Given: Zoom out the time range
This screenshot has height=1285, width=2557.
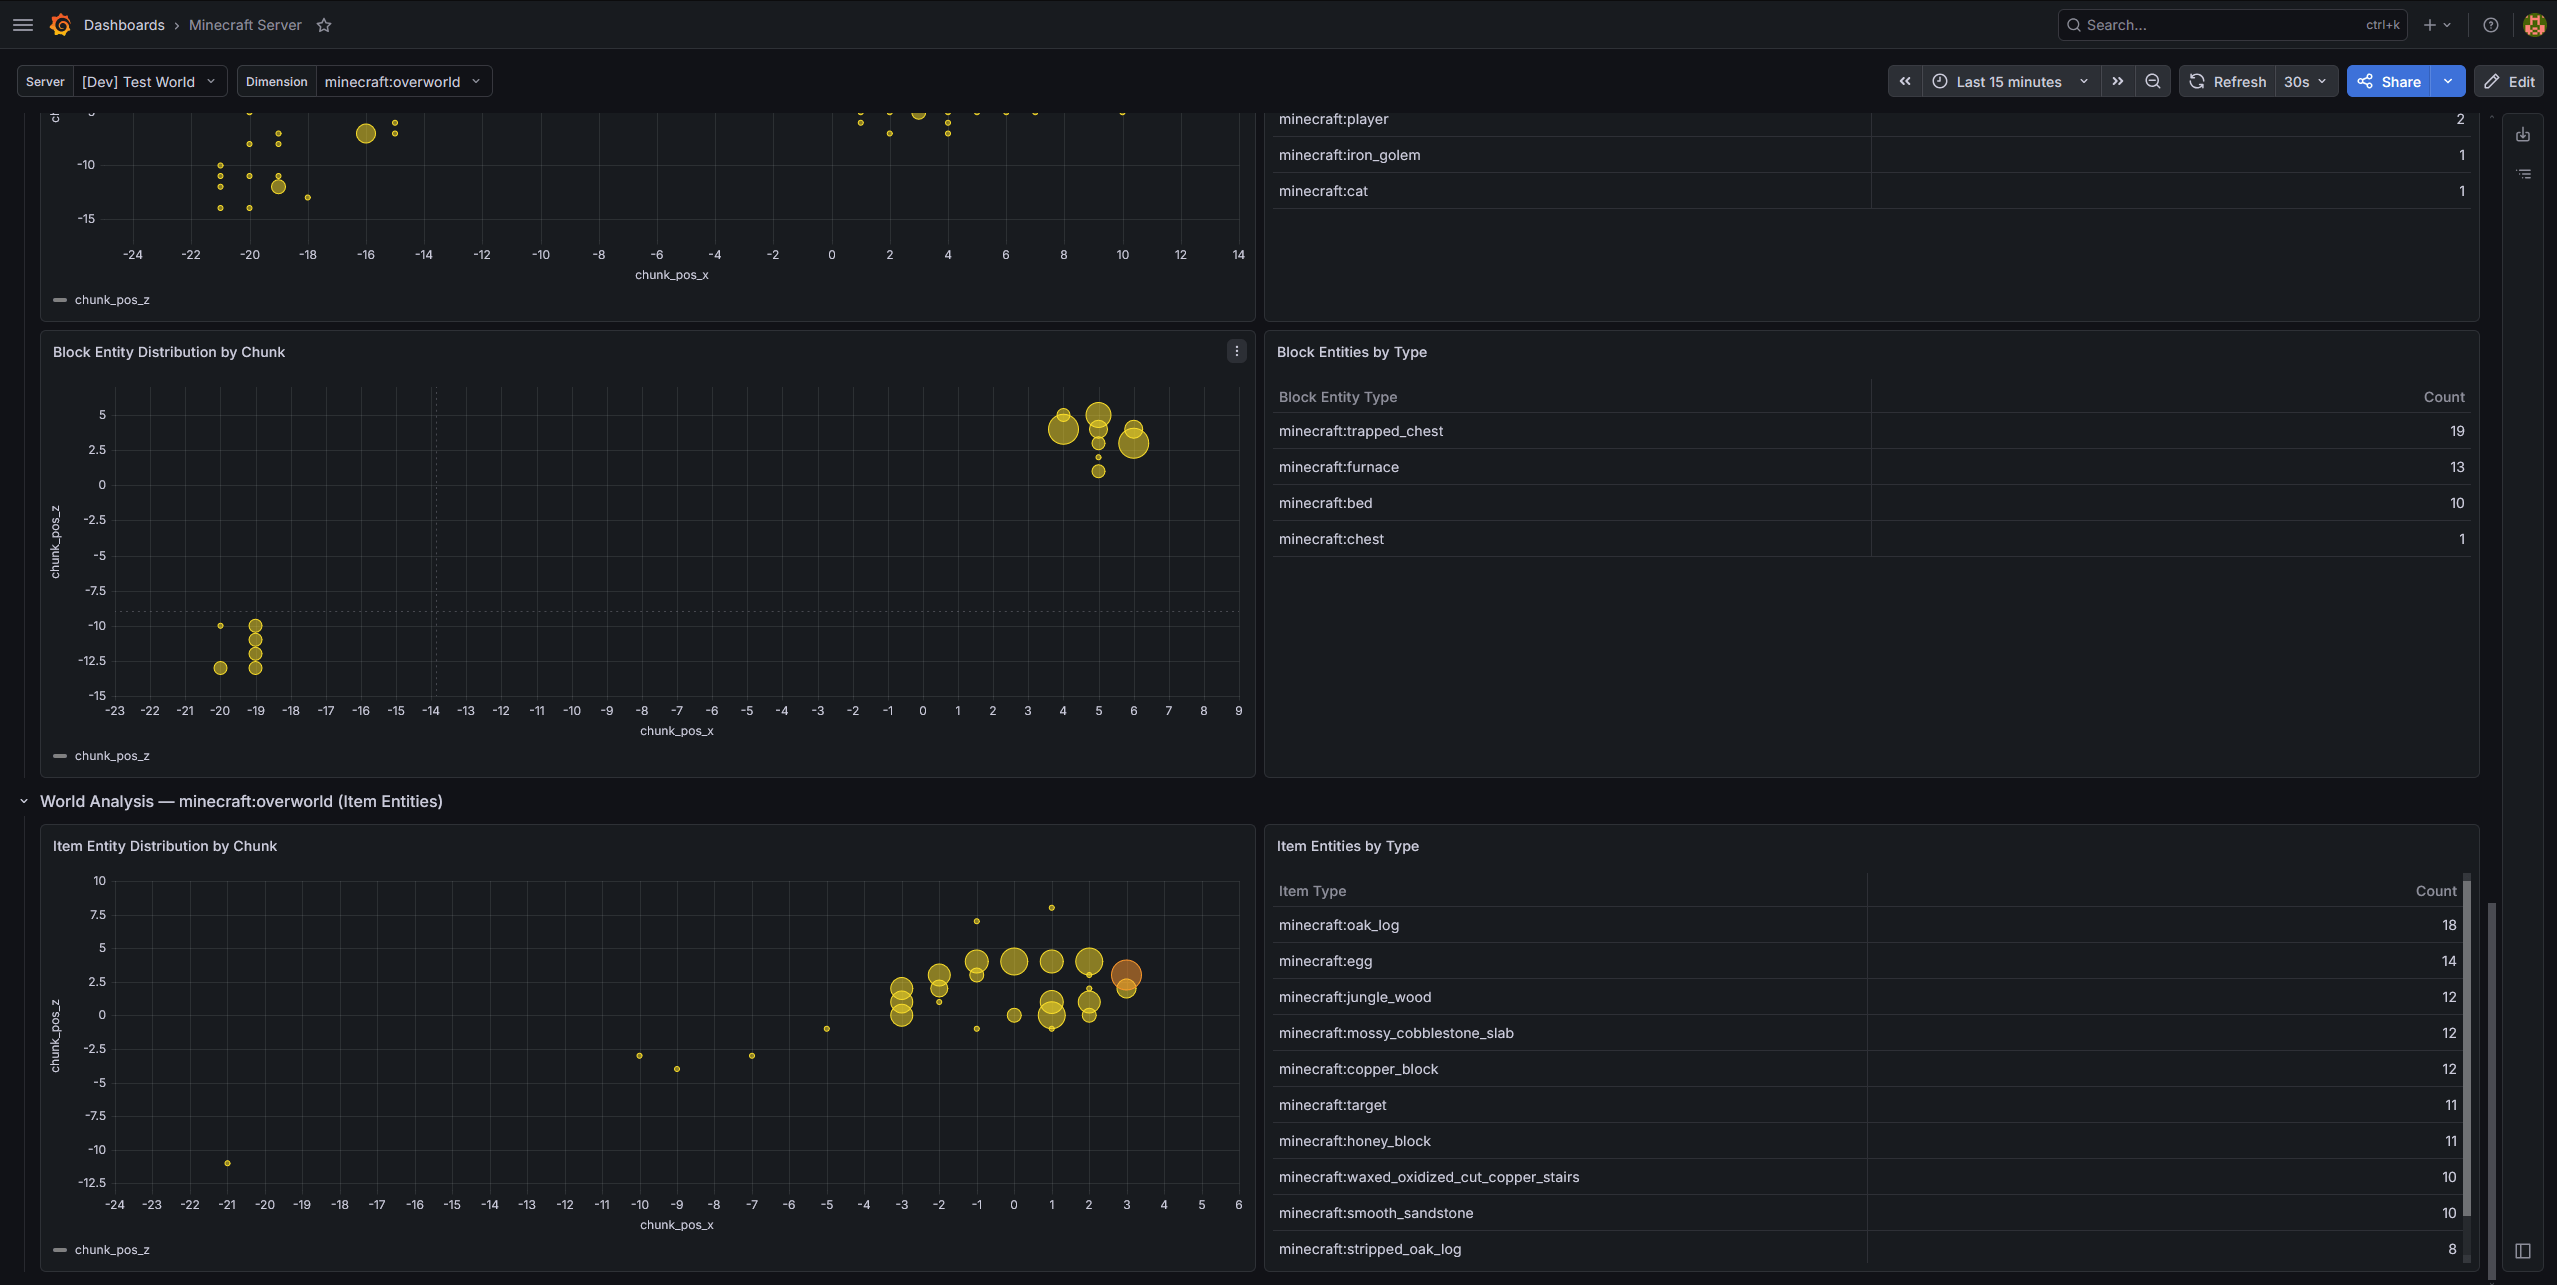Looking at the screenshot, I should pos(2153,81).
